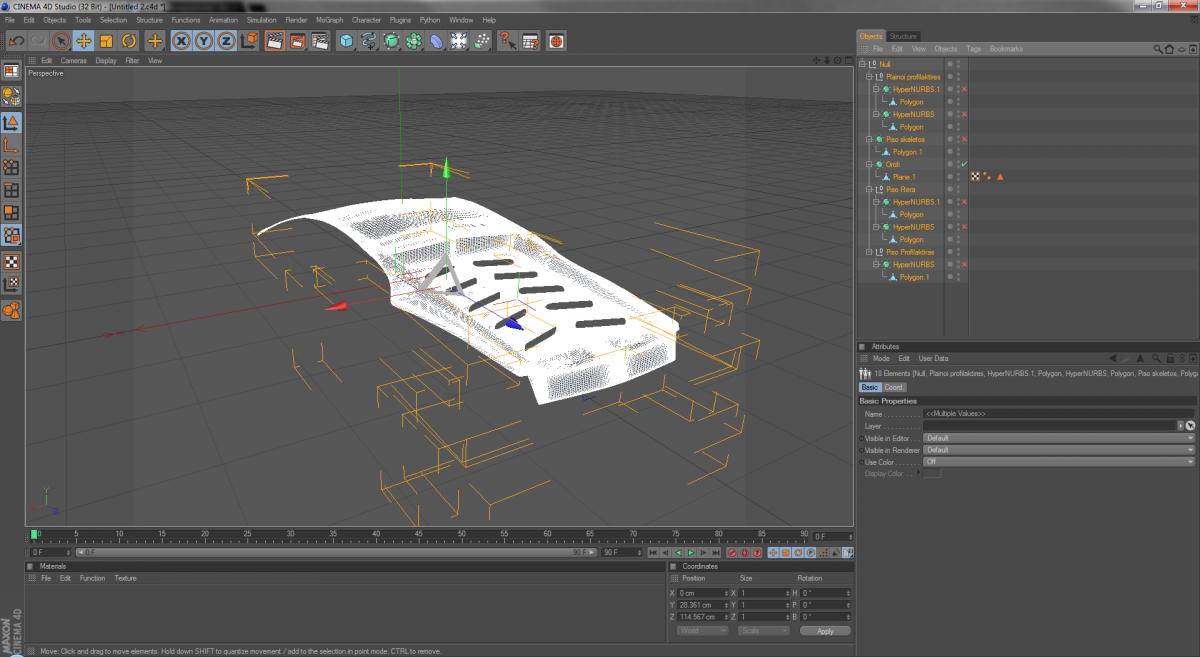Switch to the Structure tab
This screenshot has height=657, width=1200.
pyautogui.click(x=903, y=37)
